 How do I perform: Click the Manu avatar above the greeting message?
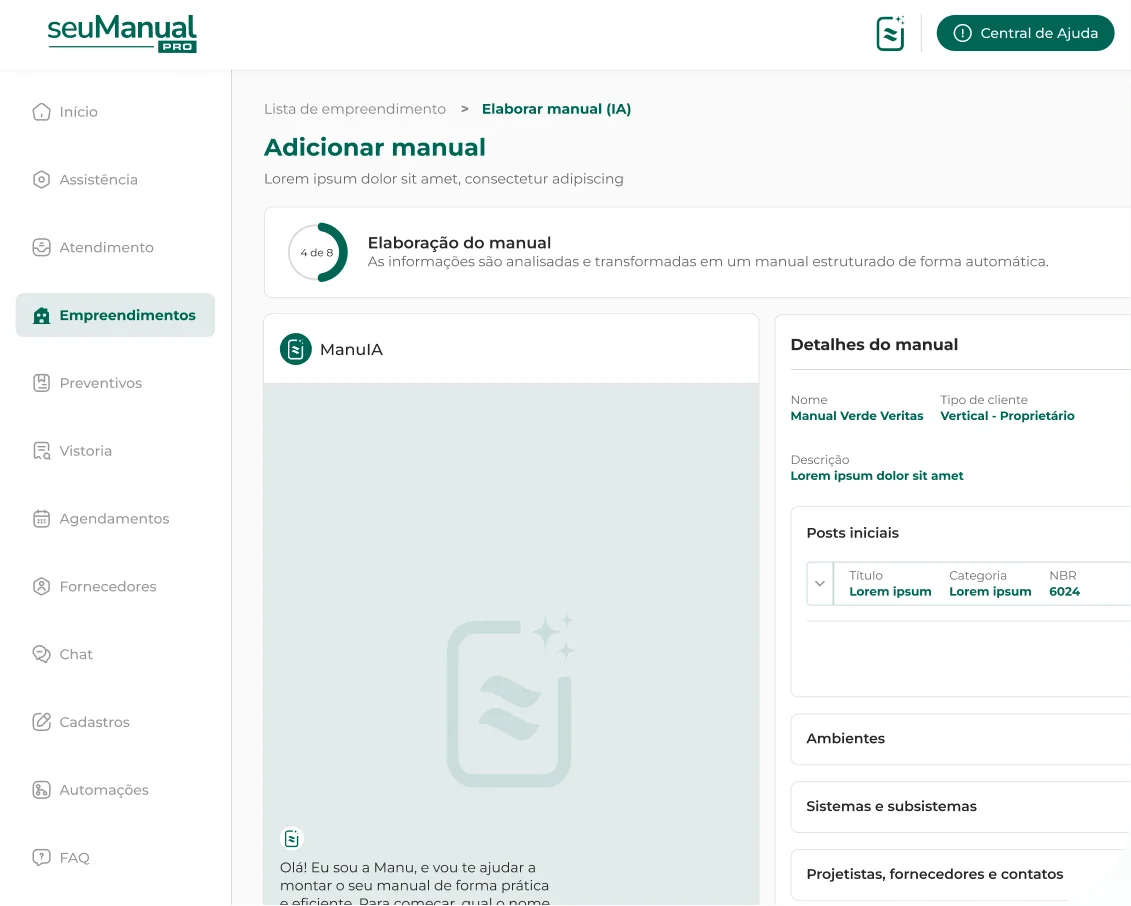tap(291, 838)
